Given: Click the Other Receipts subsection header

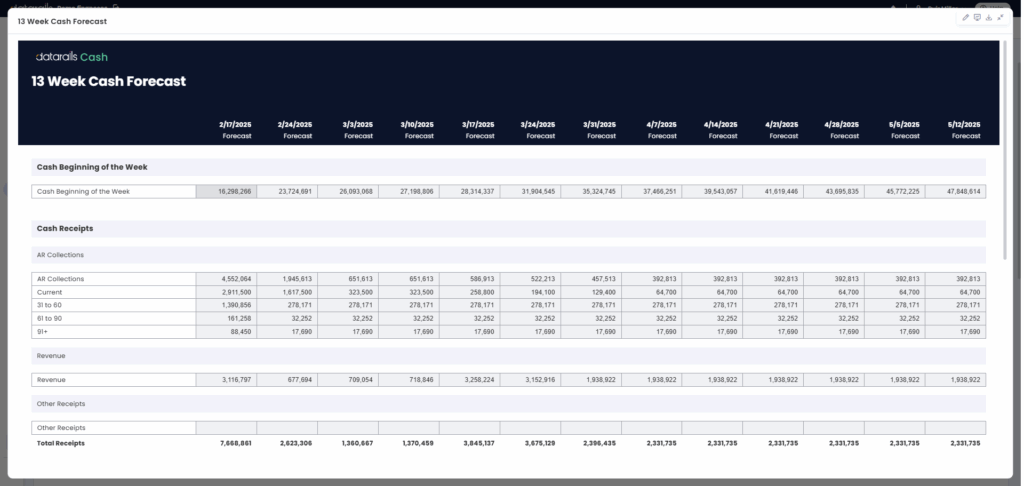Looking at the screenshot, I should click(61, 404).
